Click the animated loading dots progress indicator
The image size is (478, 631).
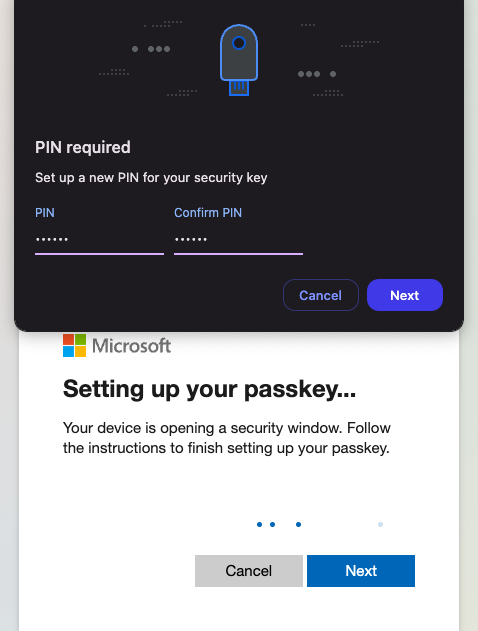[x=320, y=524]
